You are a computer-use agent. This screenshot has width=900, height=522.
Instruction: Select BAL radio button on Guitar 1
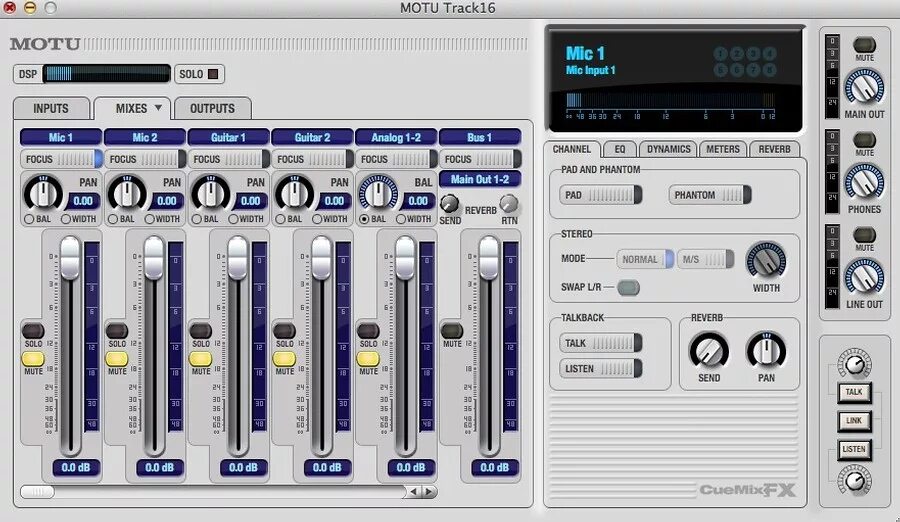coord(196,219)
